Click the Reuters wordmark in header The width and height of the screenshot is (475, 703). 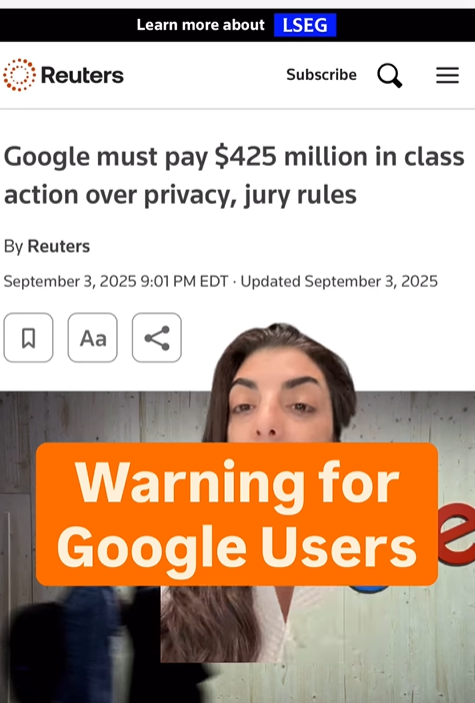pyautogui.click(x=82, y=75)
